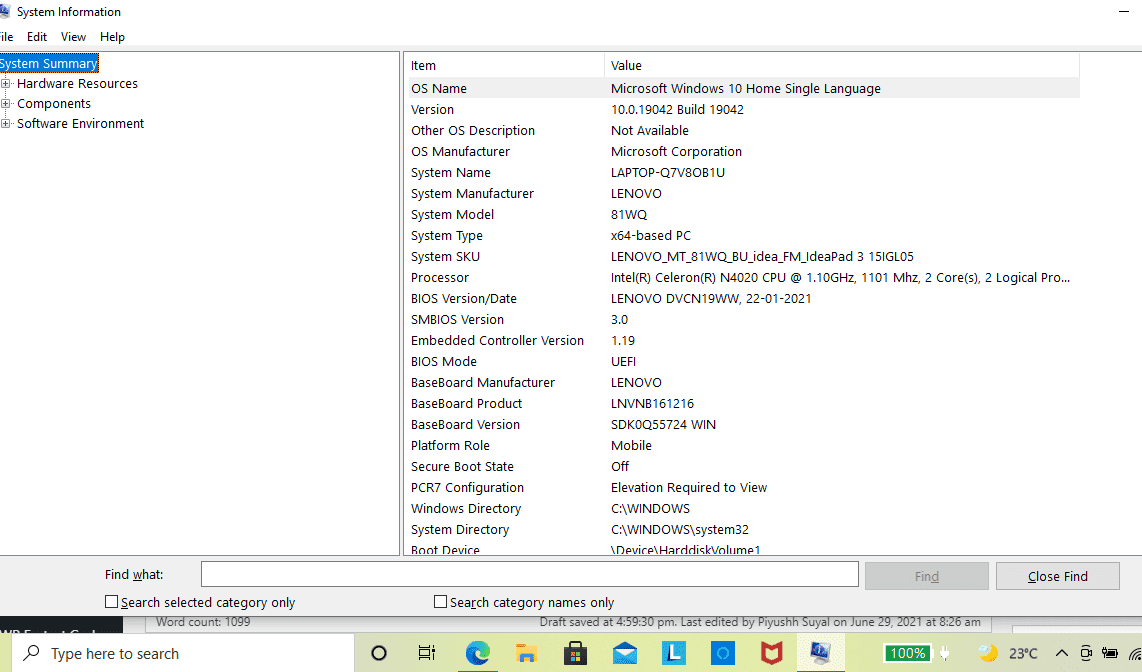
Task: Open the File menu
Action: [6, 36]
